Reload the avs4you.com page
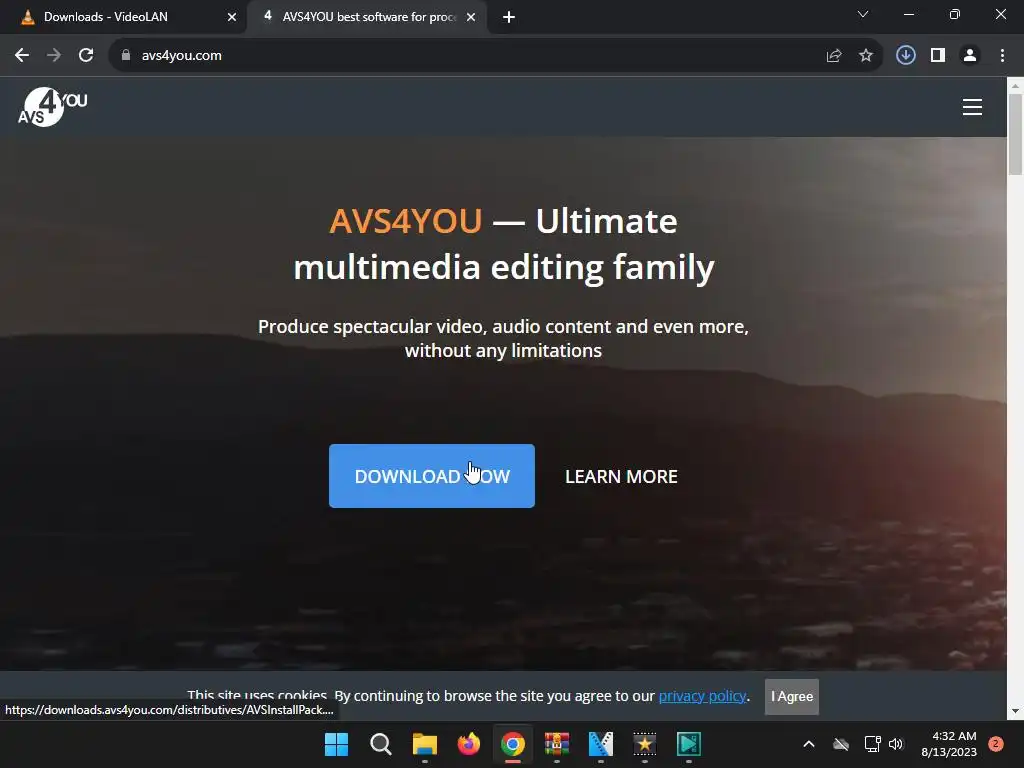This screenshot has height=768, width=1024. [86, 56]
